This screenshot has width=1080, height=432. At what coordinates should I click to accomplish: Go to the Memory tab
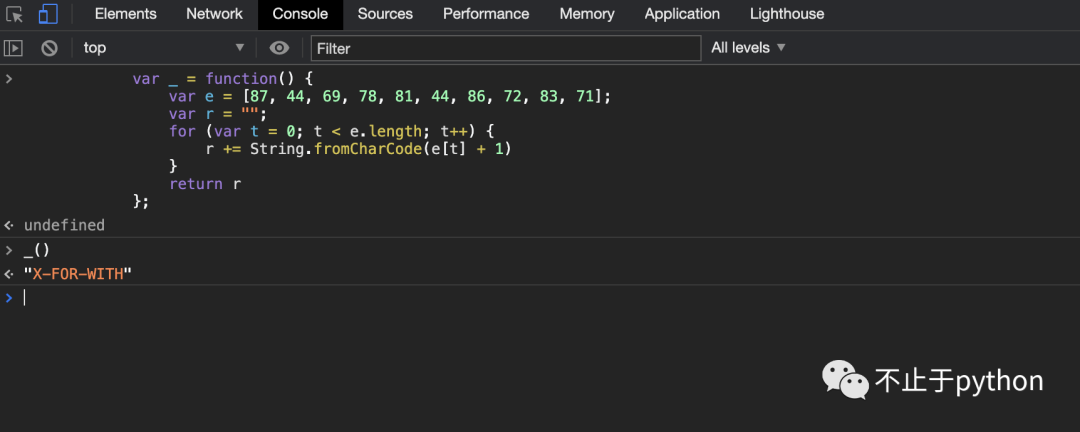pos(587,14)
